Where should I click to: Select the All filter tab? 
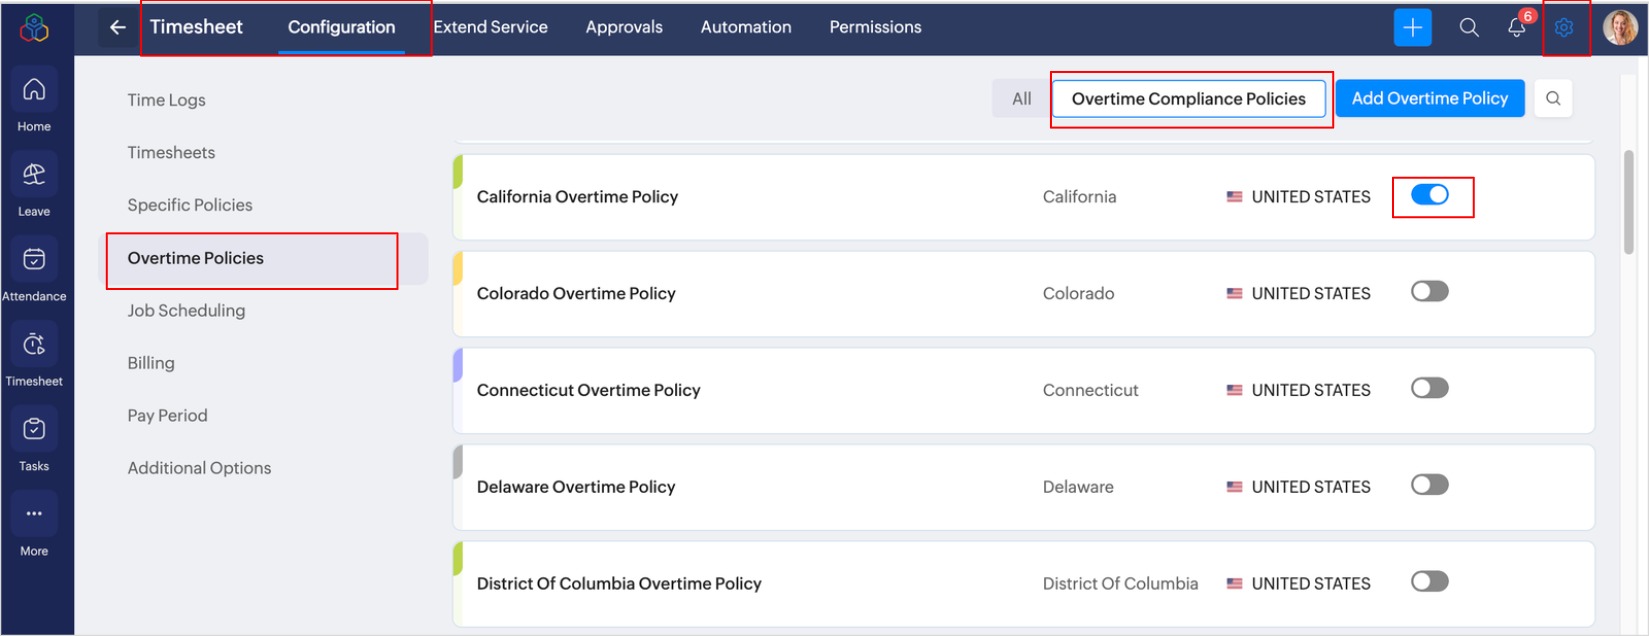[x=1021, y=99]
